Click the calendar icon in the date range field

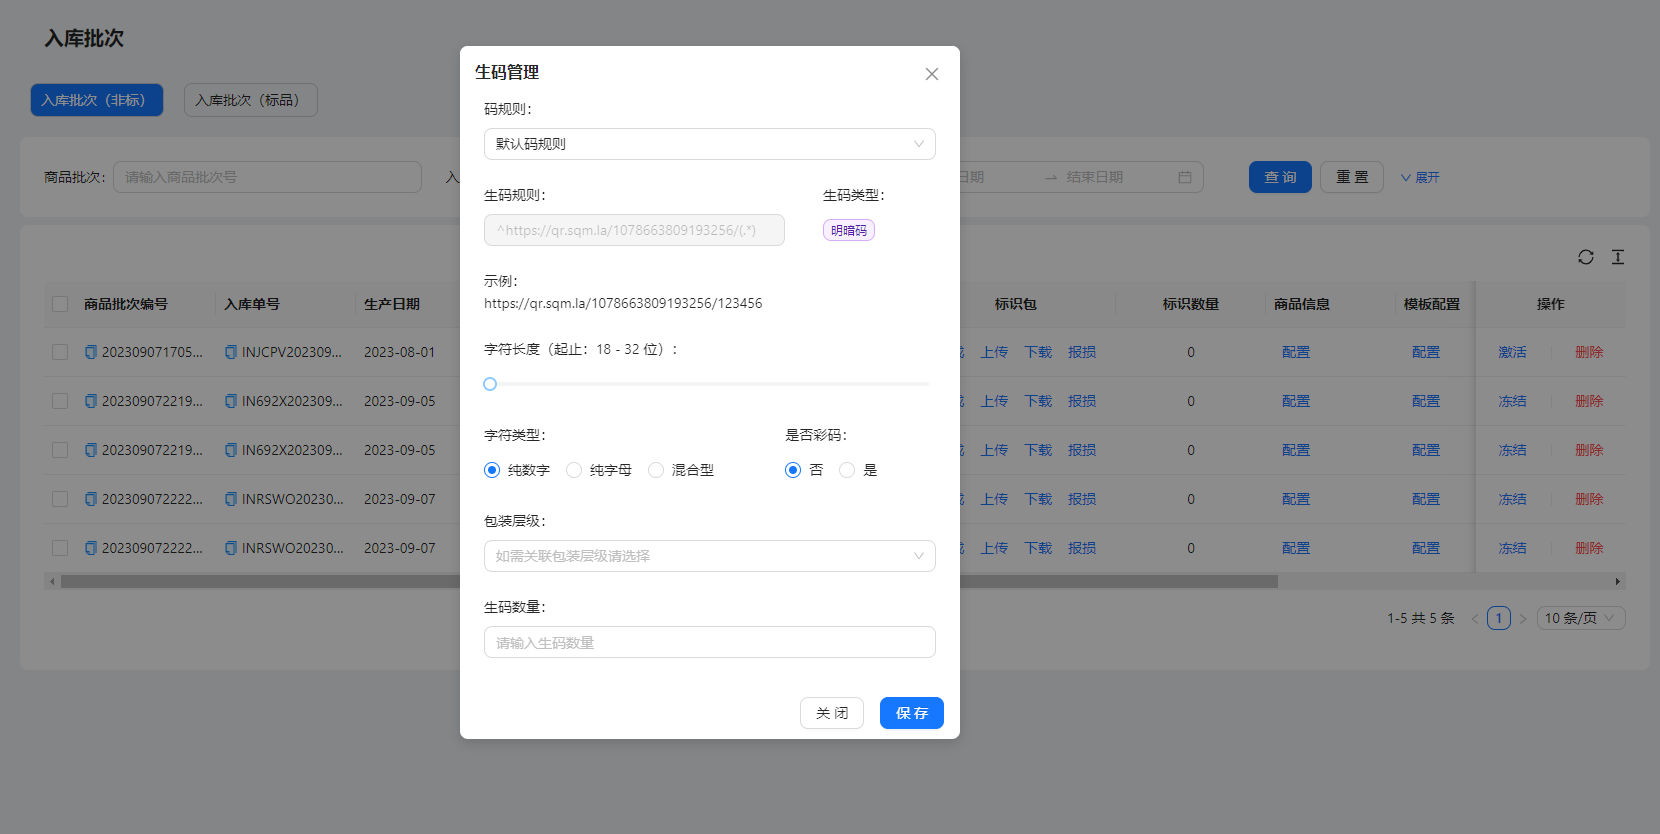1185,177
